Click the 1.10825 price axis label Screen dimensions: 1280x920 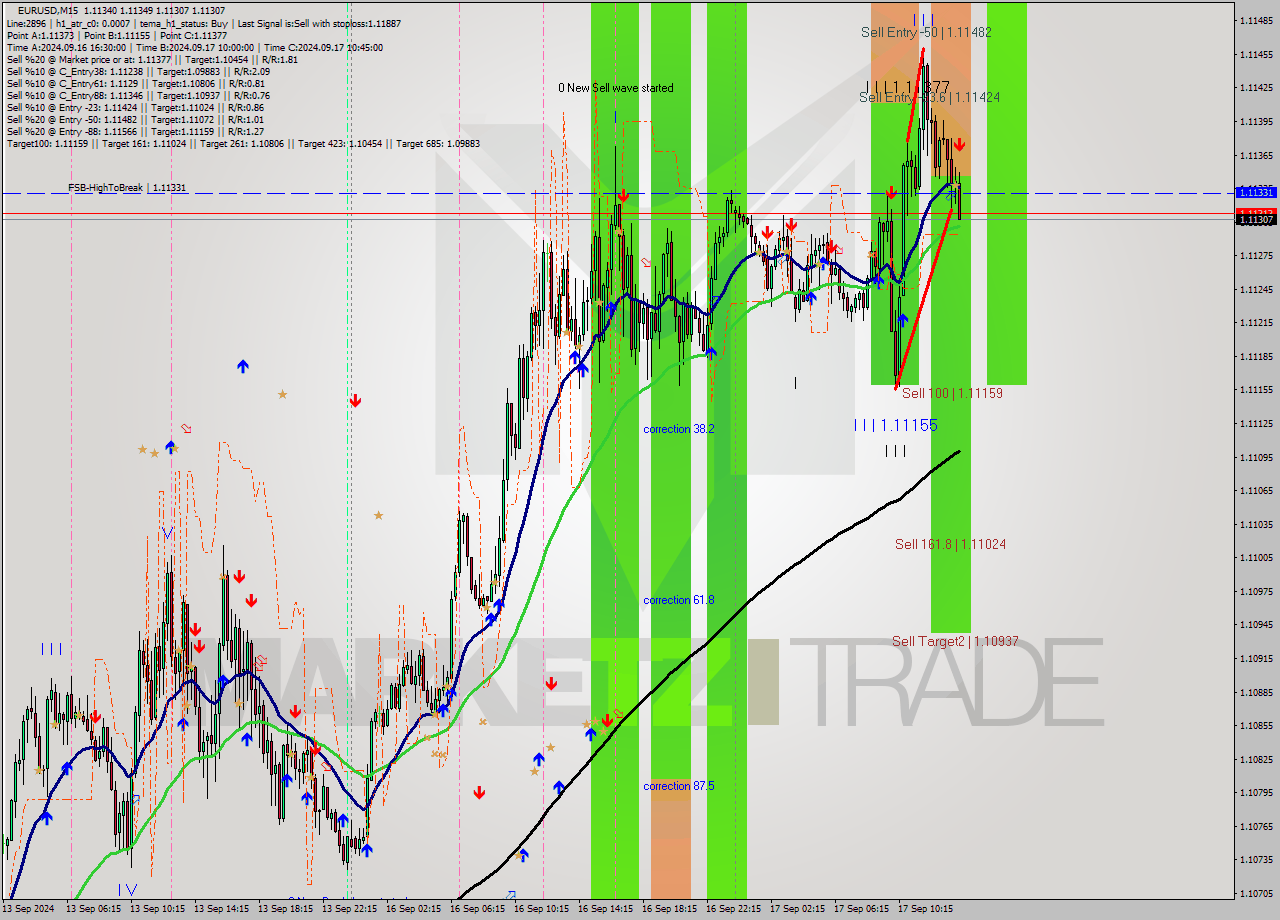1255,759
